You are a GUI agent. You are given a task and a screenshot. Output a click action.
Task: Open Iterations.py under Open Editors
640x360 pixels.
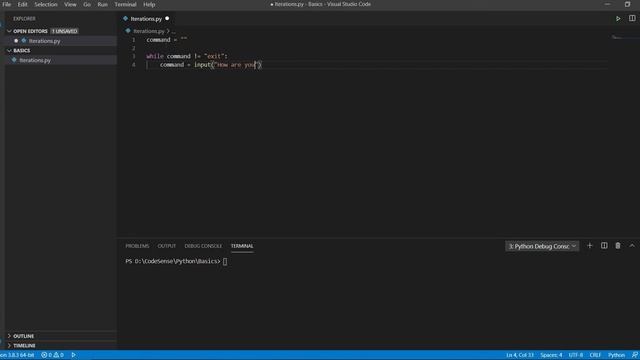click(44, 41)
